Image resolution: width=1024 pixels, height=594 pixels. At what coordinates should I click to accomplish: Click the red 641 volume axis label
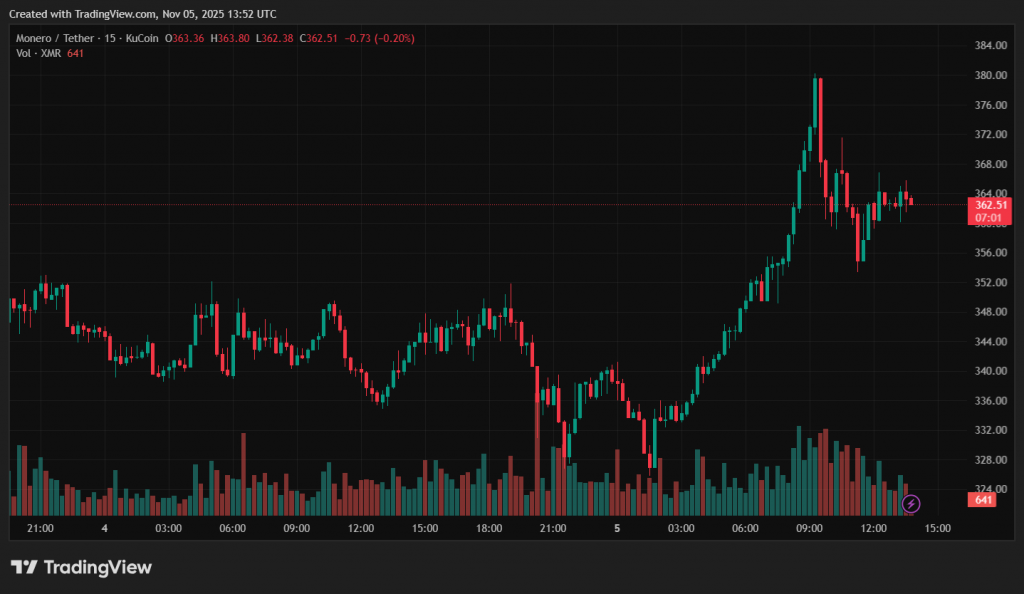pyautogui.click(x=983, y=499)
